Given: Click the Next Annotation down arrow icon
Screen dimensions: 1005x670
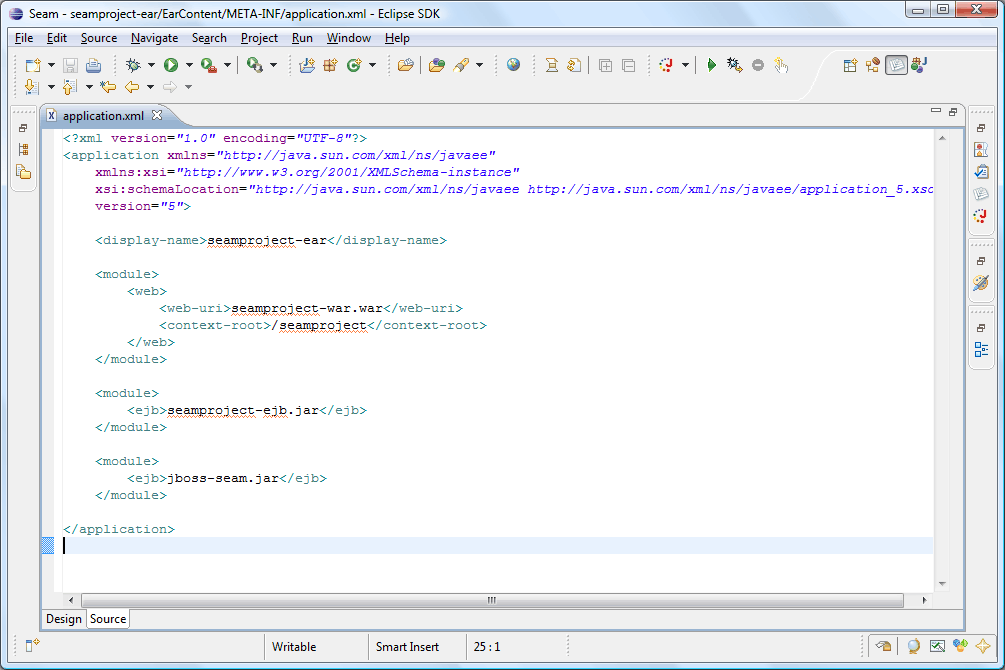Looking at the screenshot, I should click(31, 87).
